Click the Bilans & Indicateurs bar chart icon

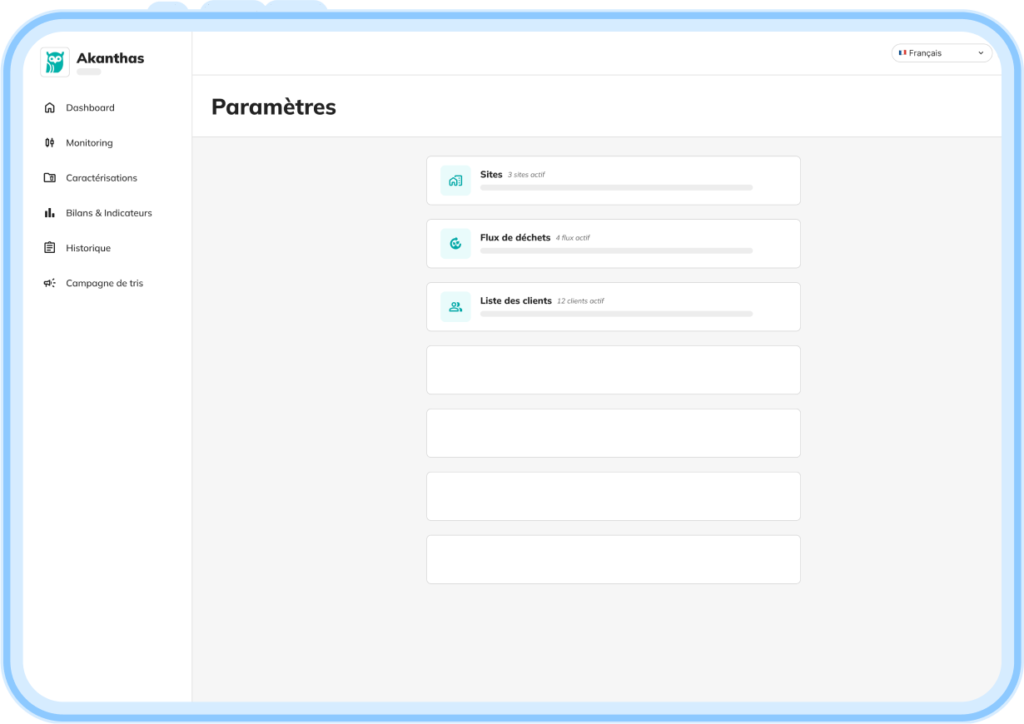[x=50, y=213]
